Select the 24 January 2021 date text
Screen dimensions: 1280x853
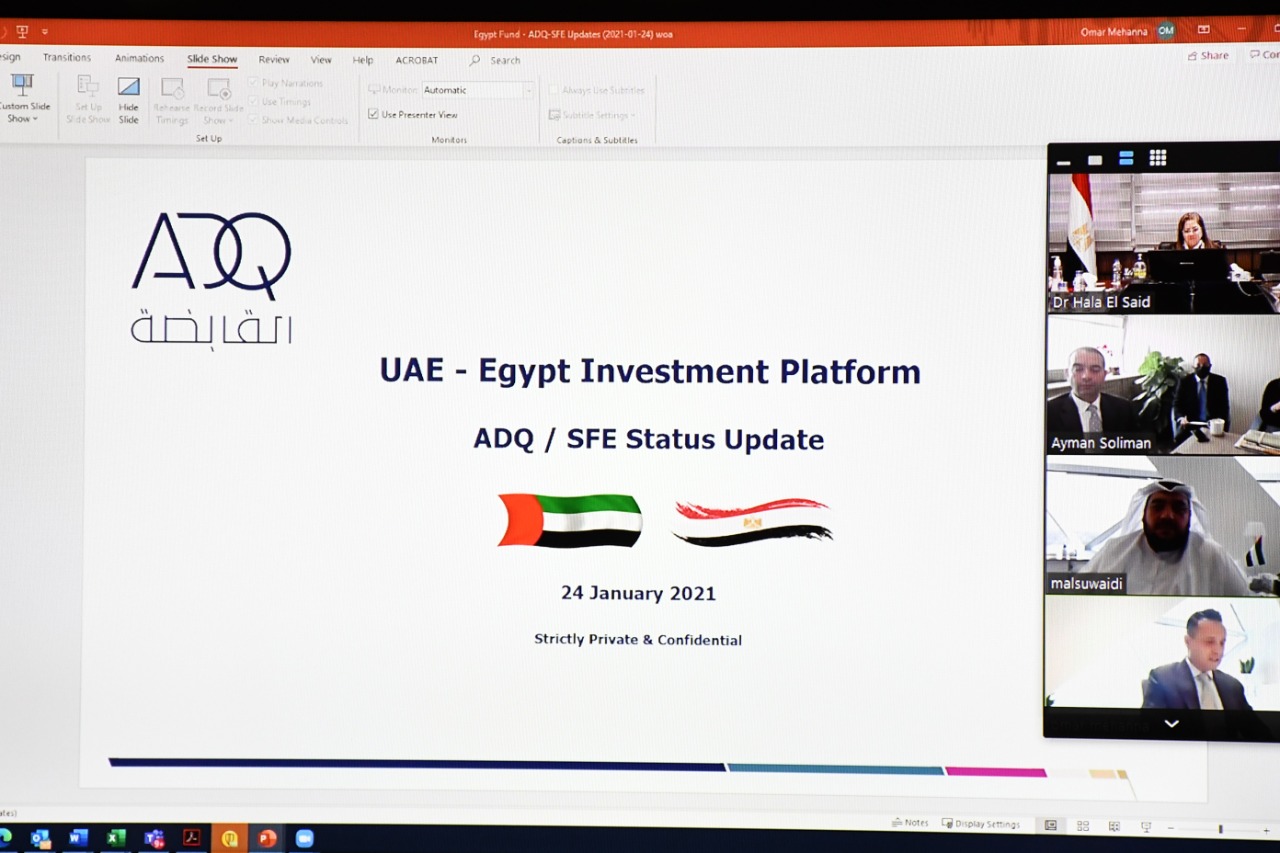(638, 592)
